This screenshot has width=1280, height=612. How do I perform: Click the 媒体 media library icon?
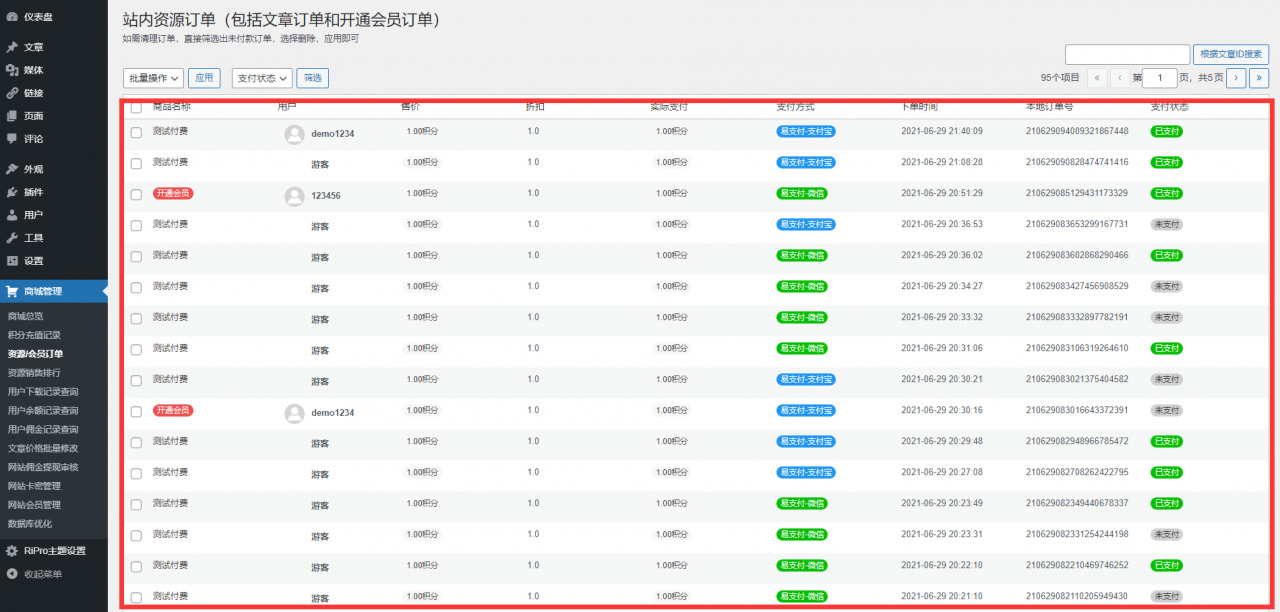[11, 70]
